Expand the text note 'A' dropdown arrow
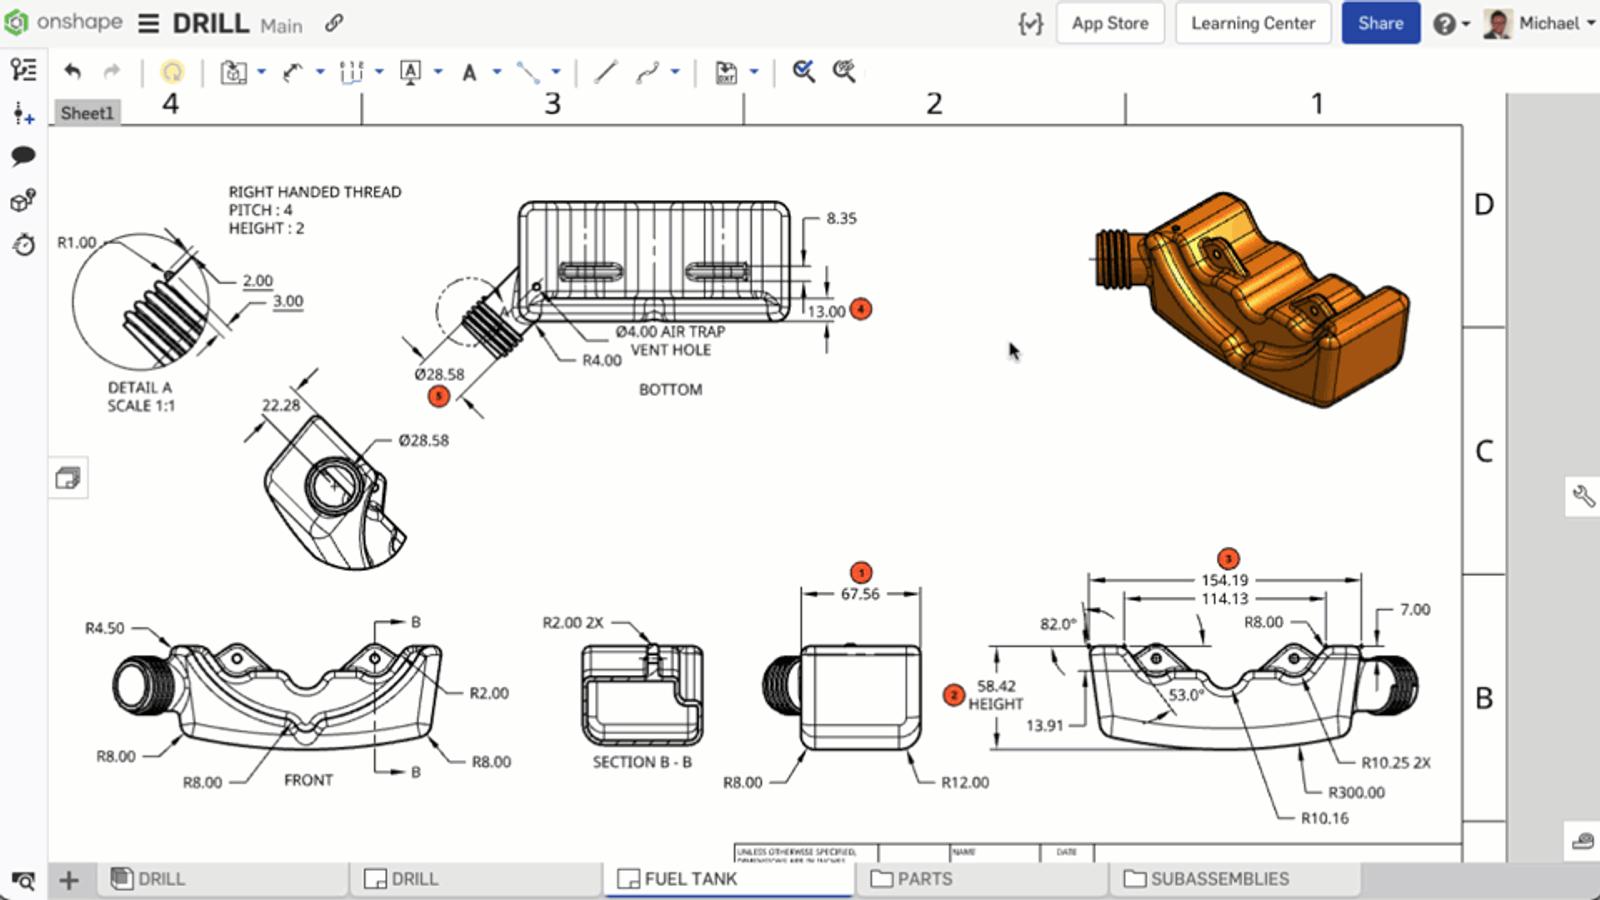 coord(497,72)
